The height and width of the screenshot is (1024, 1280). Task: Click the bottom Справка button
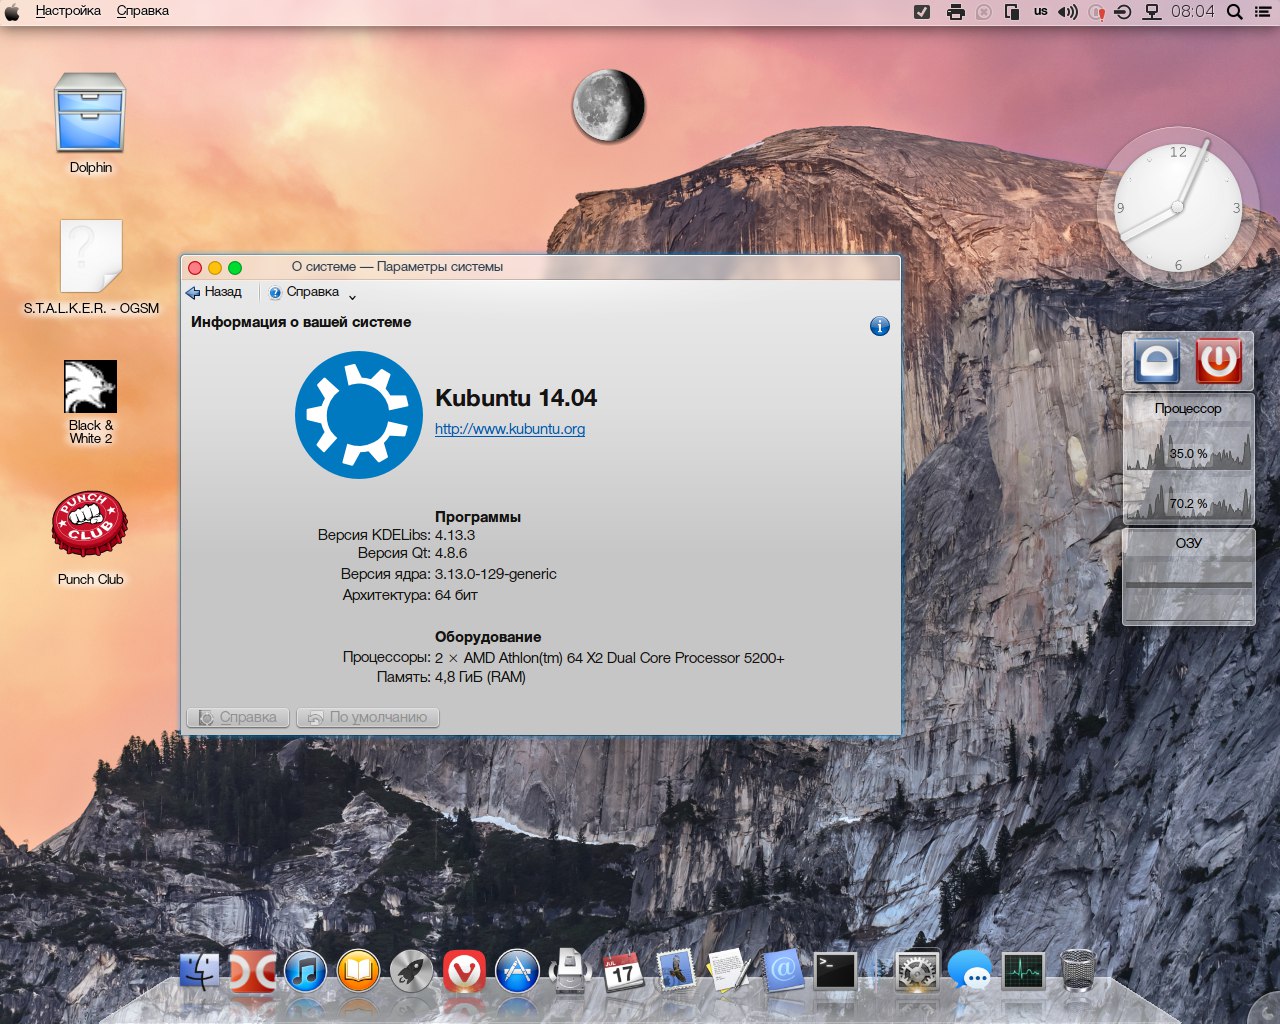[238, 717]
